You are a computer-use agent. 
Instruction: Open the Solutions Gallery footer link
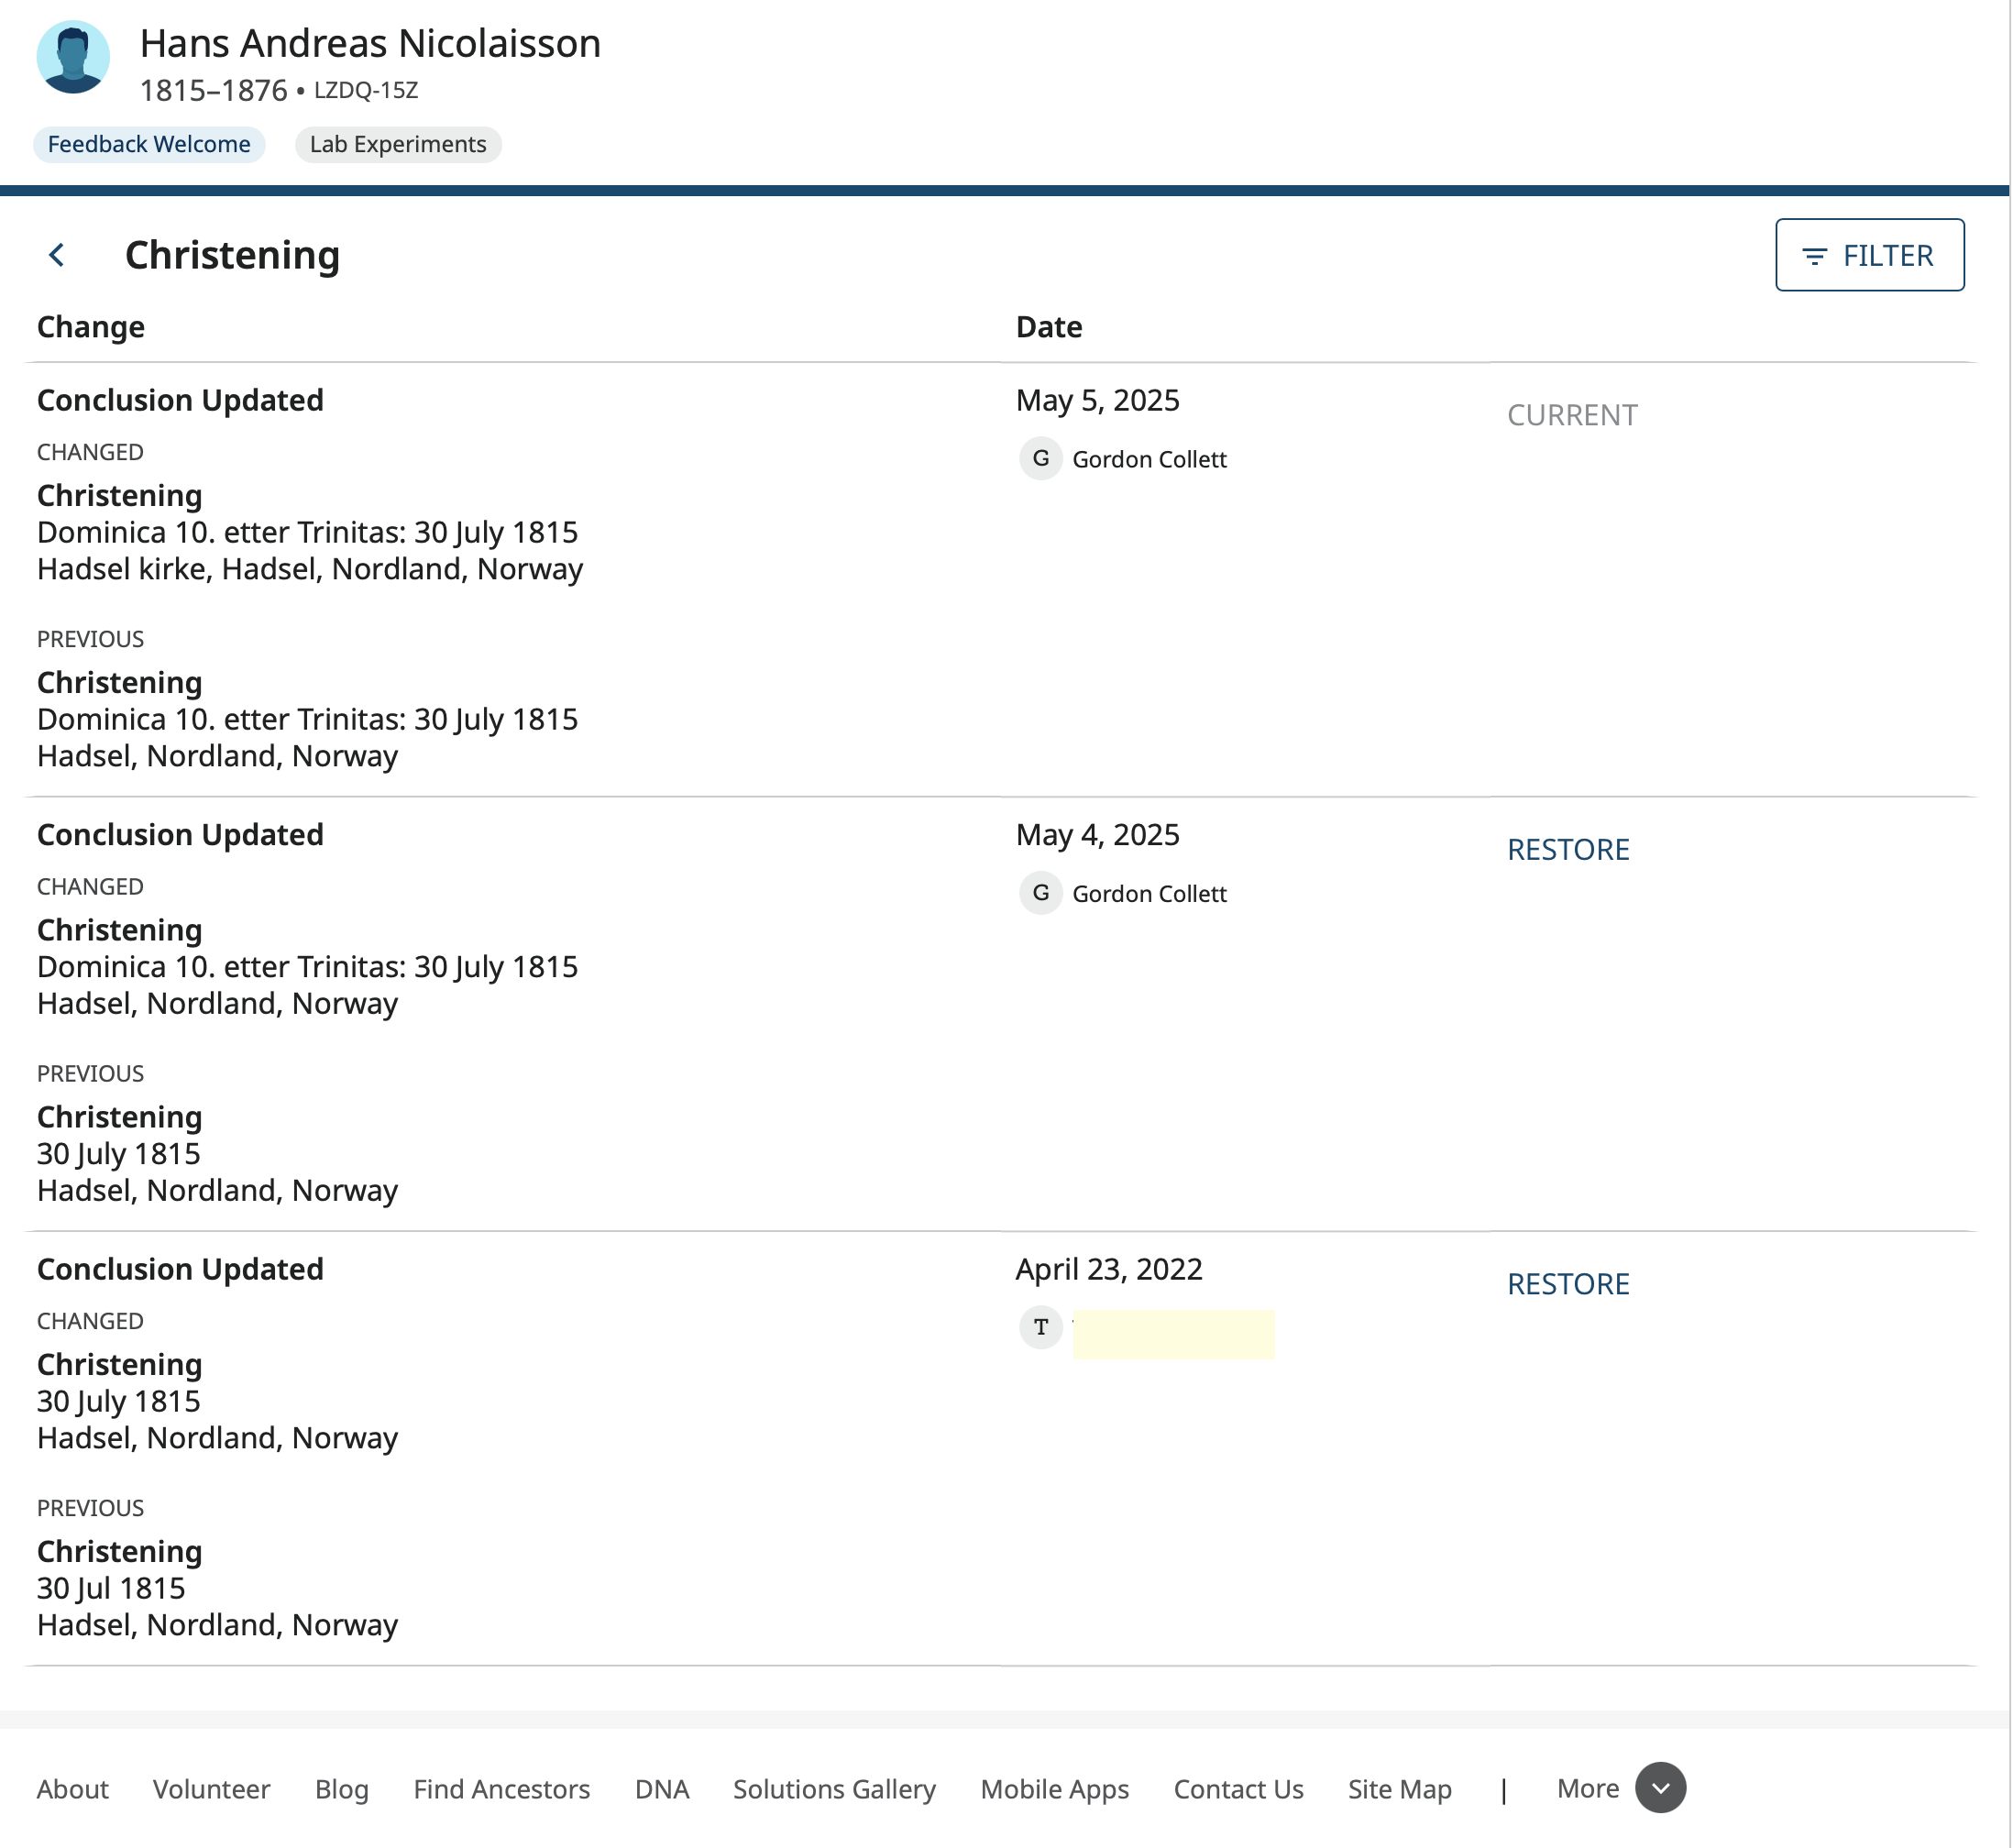point(834,1789)
